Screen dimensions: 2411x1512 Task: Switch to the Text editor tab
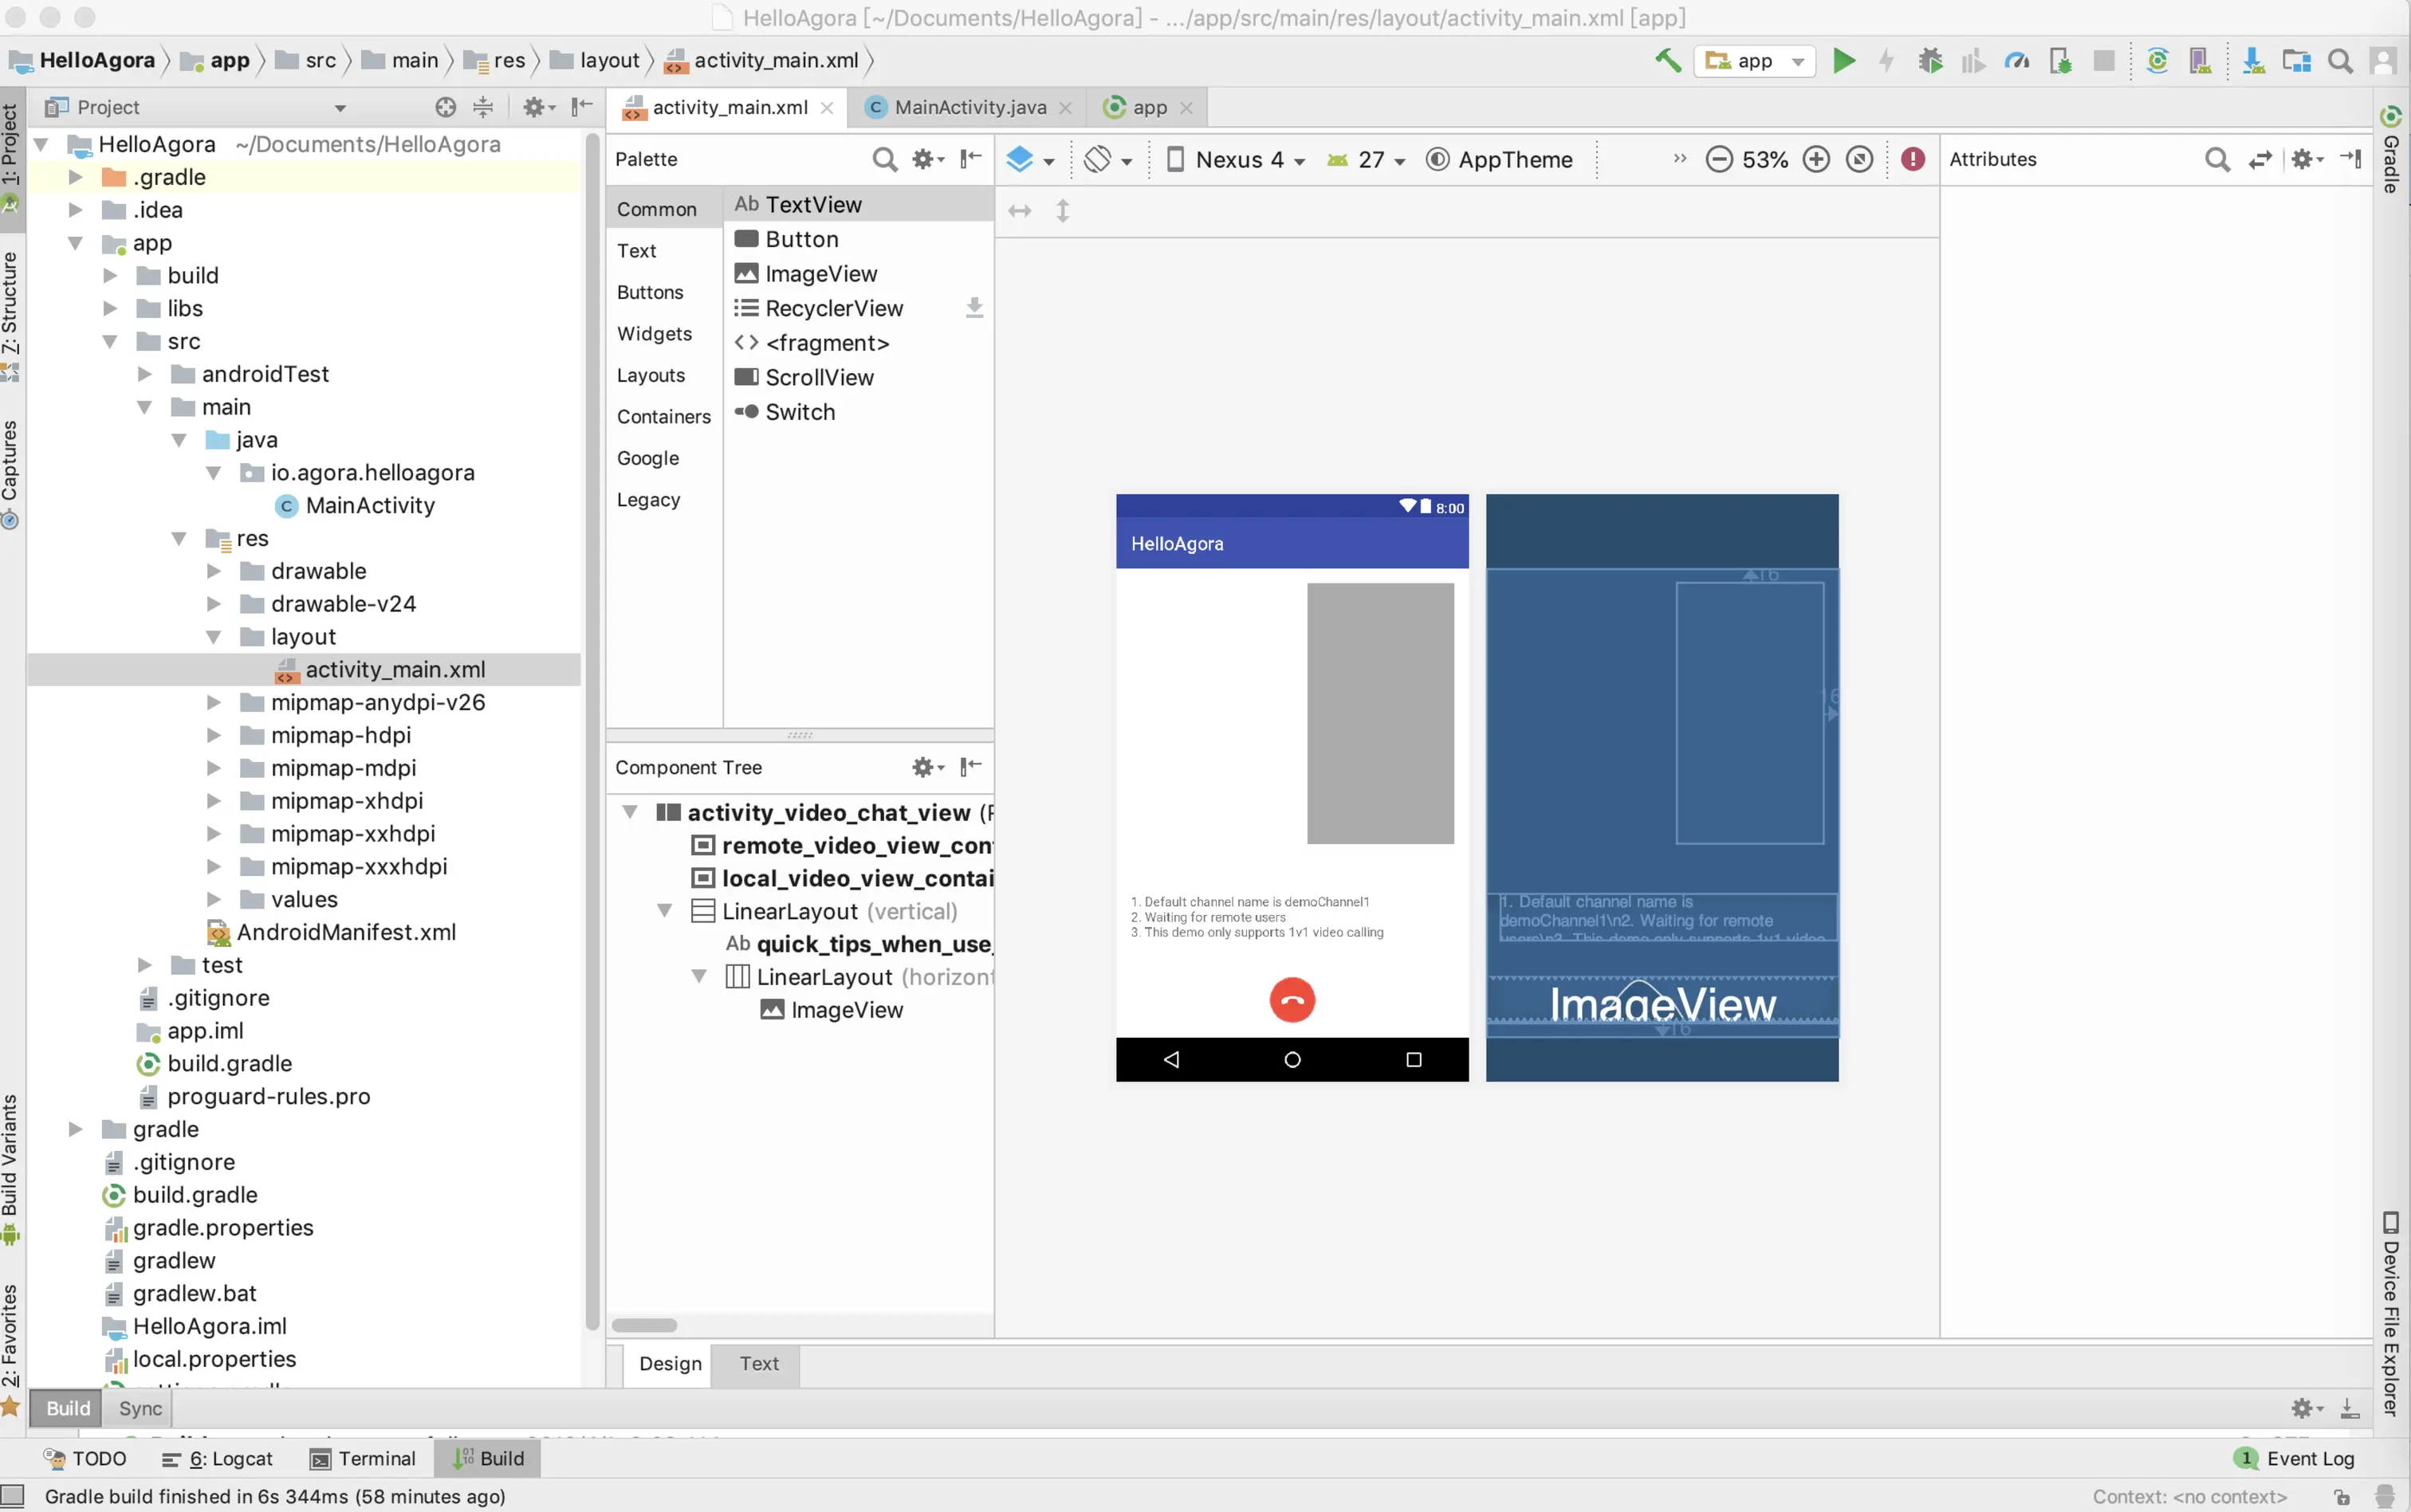pos(758,1363)
